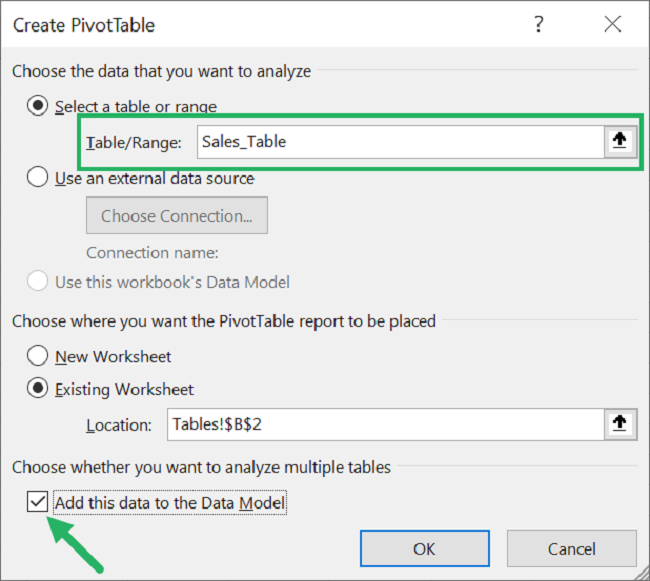Screen dimensions: 650x581
Task: Click the Cancel button
Action: click(x=571, y=549)
